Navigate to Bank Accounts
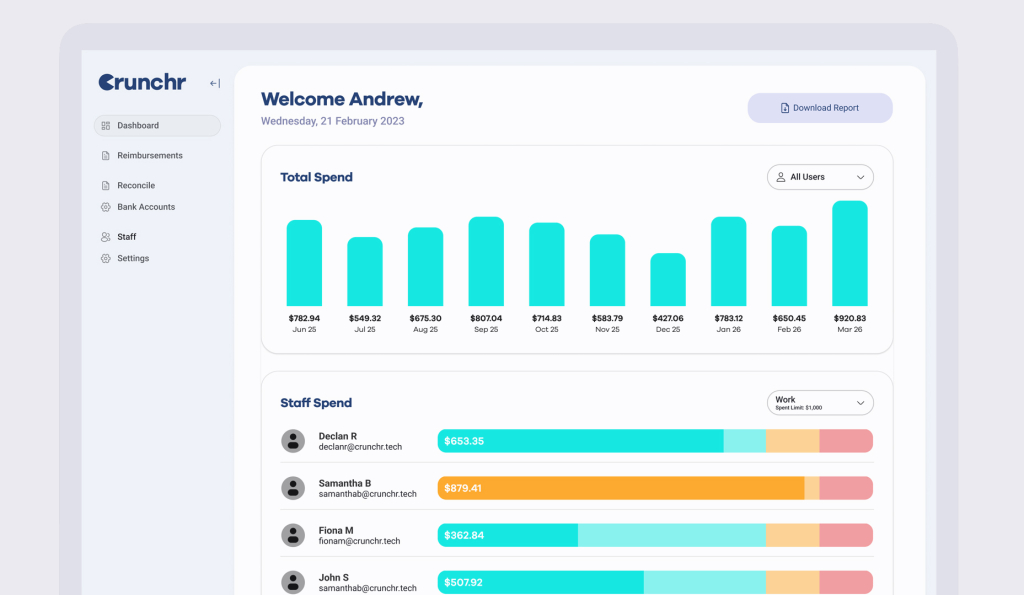Image resolution: width=1024 pixels, height=595 pixels. [146, 207]
